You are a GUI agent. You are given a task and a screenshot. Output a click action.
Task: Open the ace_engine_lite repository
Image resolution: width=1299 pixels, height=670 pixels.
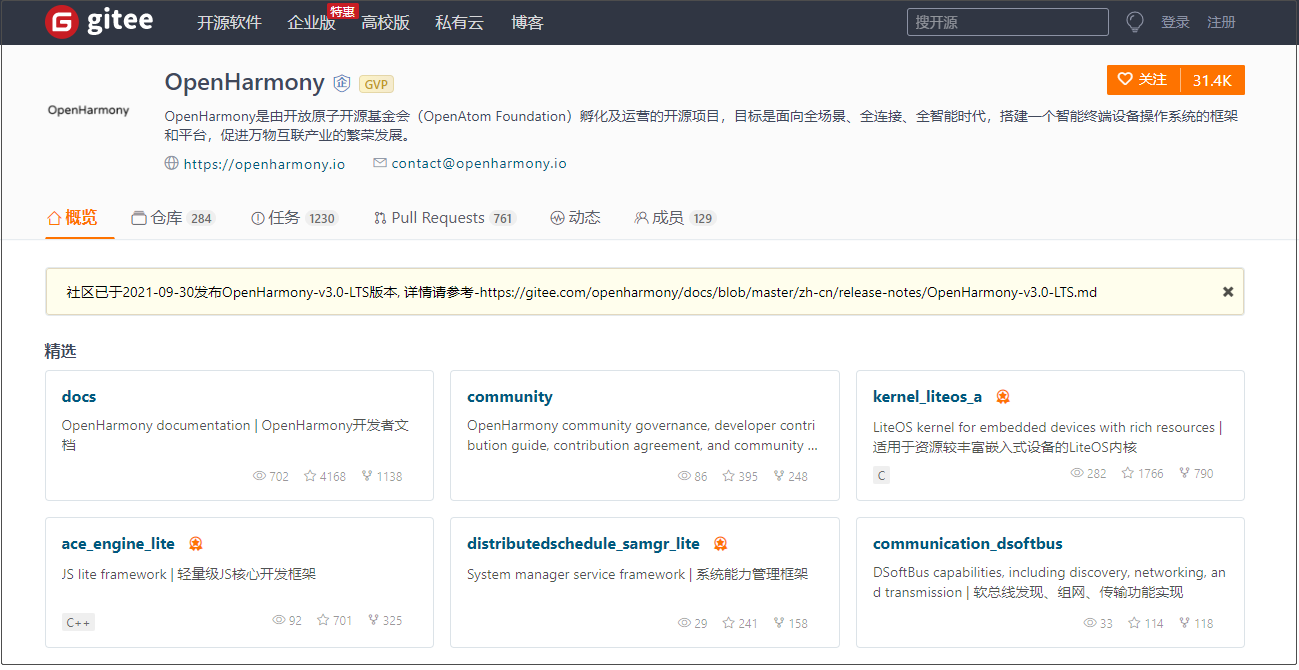coord(118,544)
